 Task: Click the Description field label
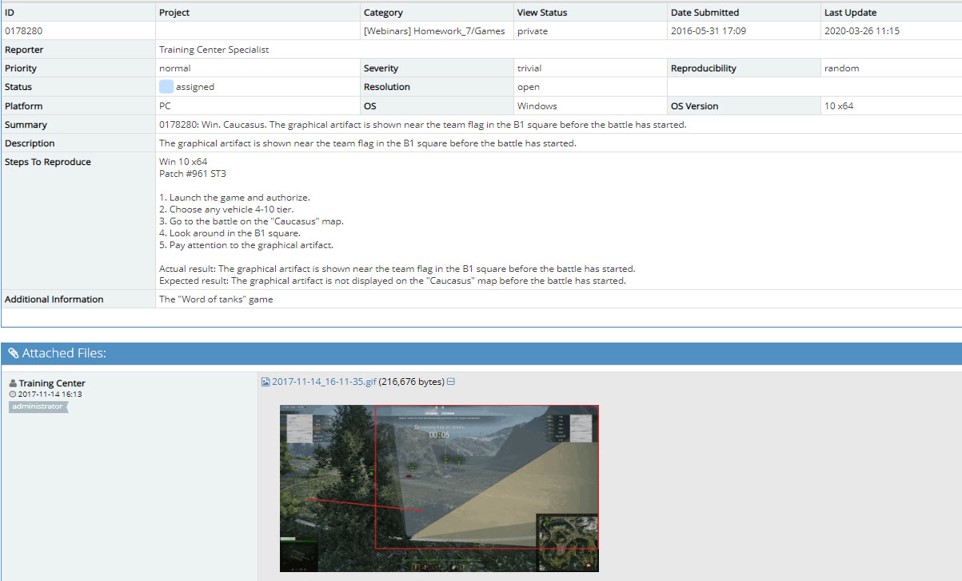click(x=29, y=143)
